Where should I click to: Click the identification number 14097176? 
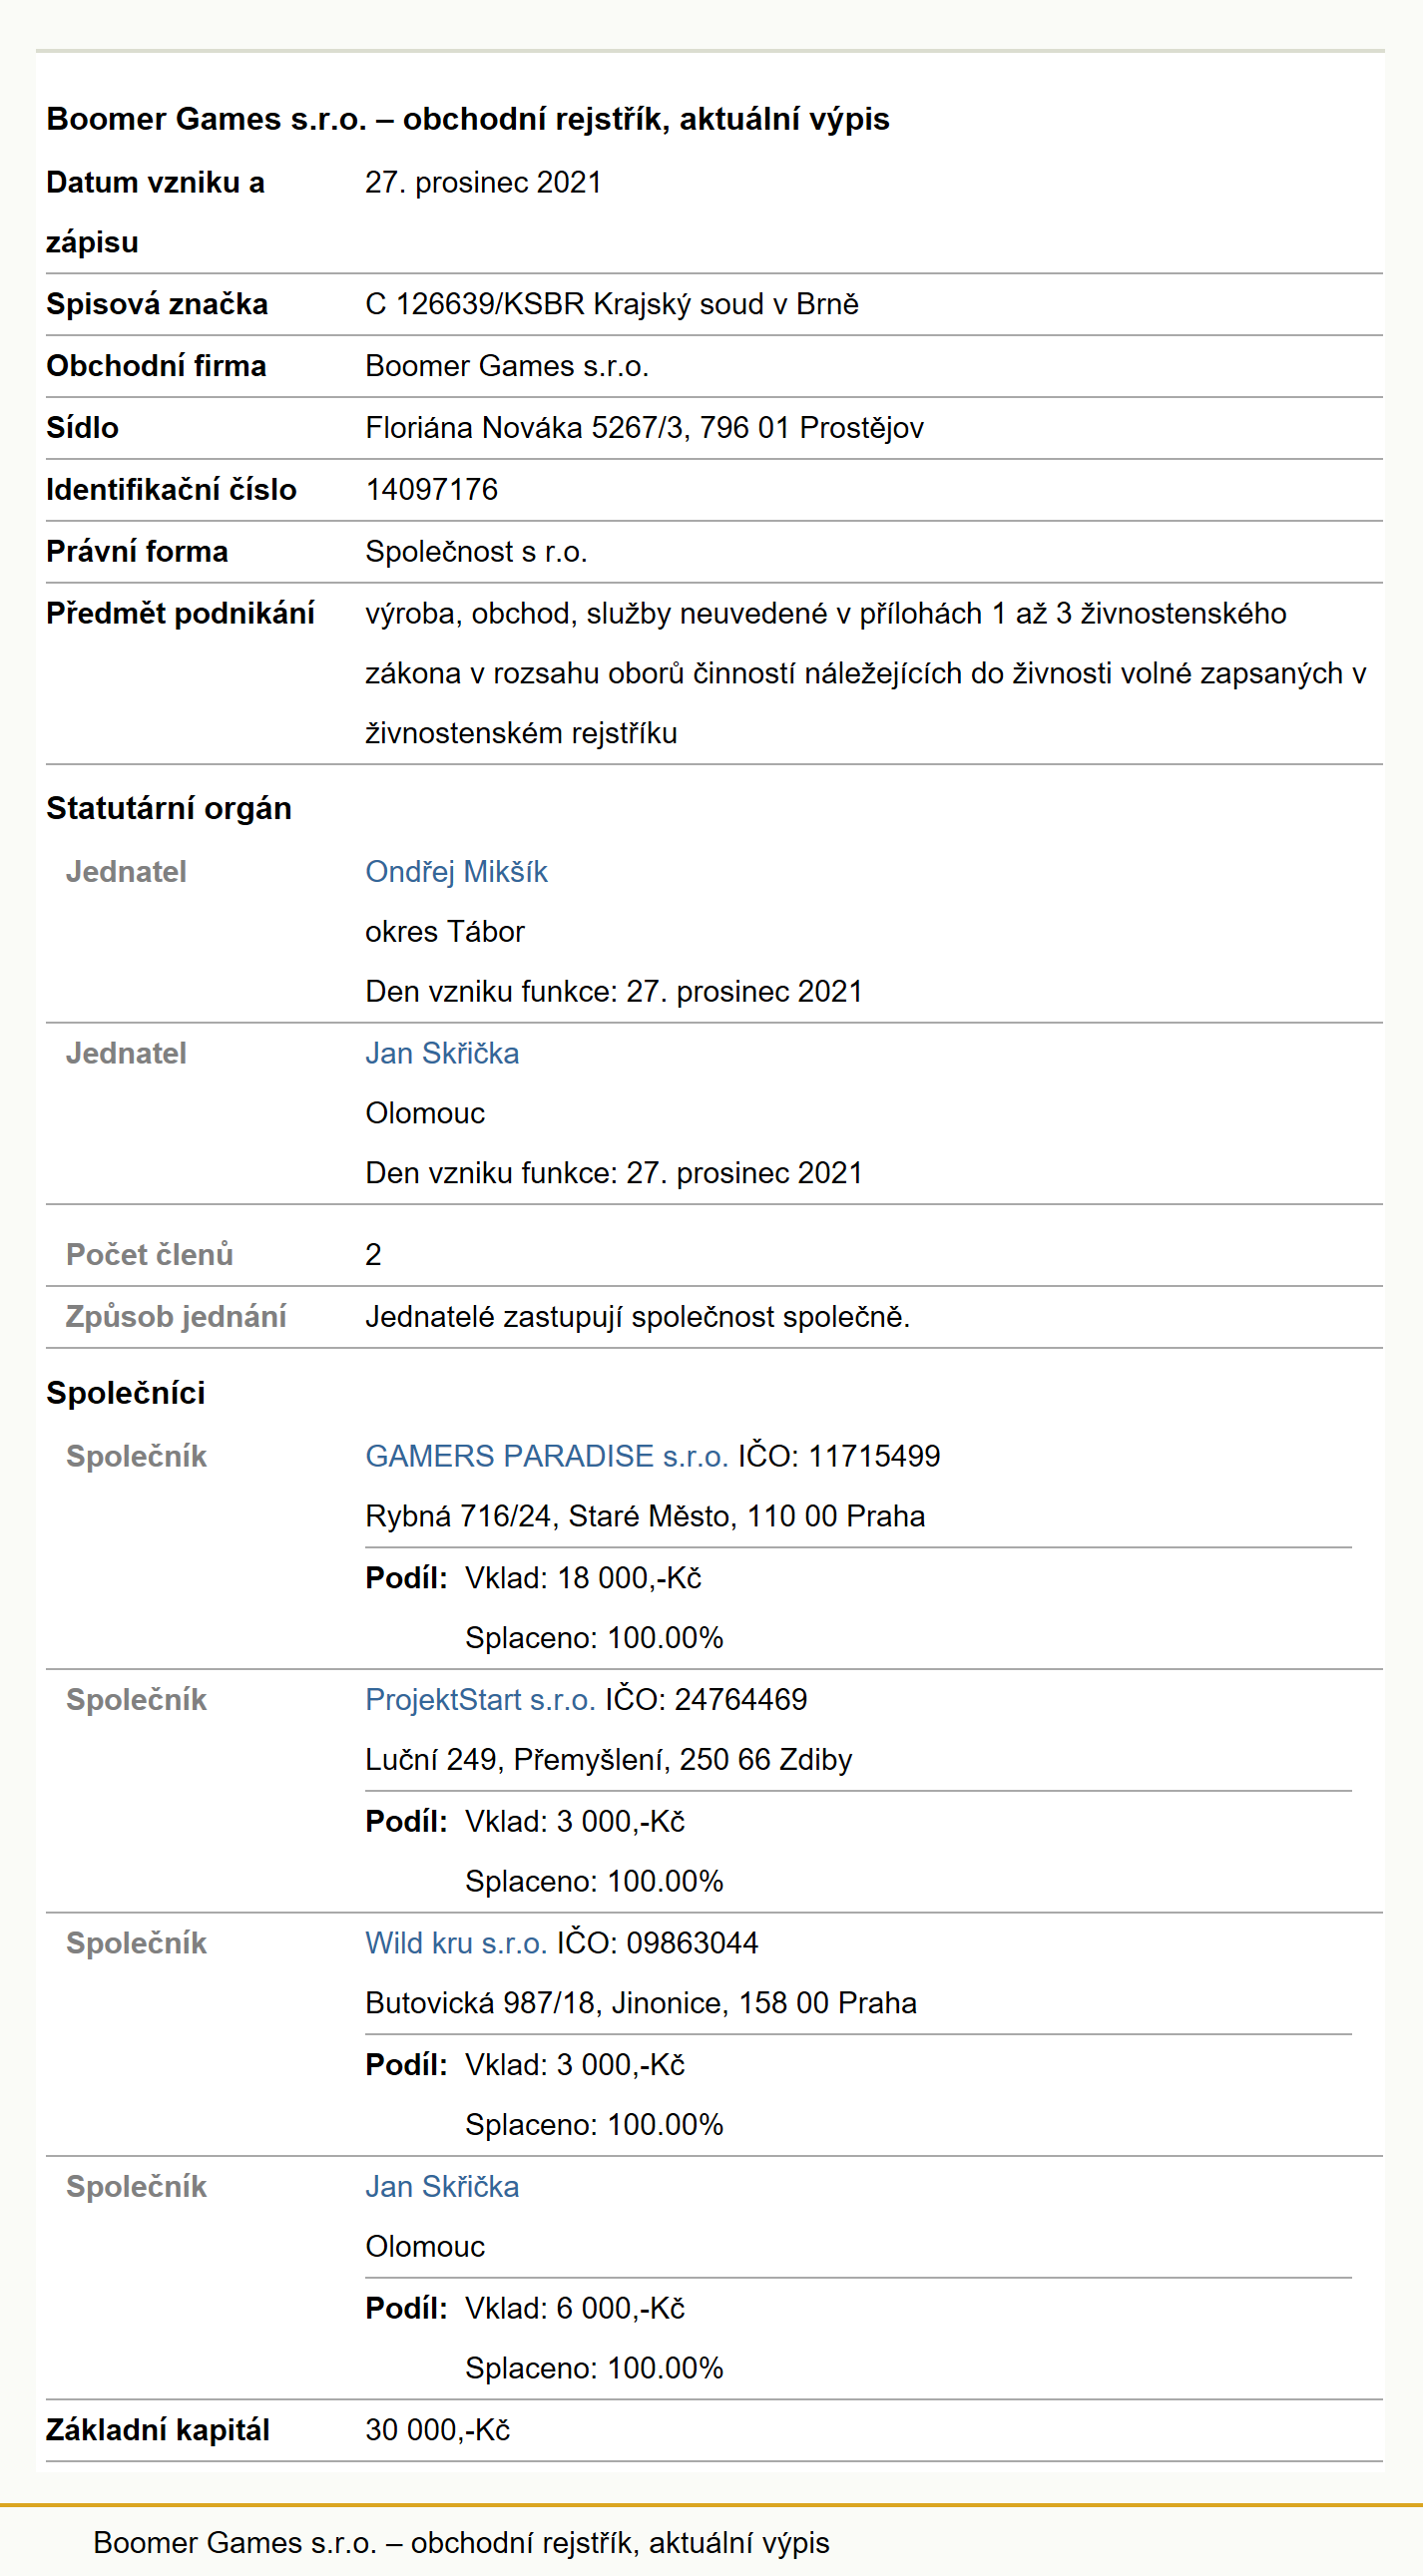tap(432, 490)
